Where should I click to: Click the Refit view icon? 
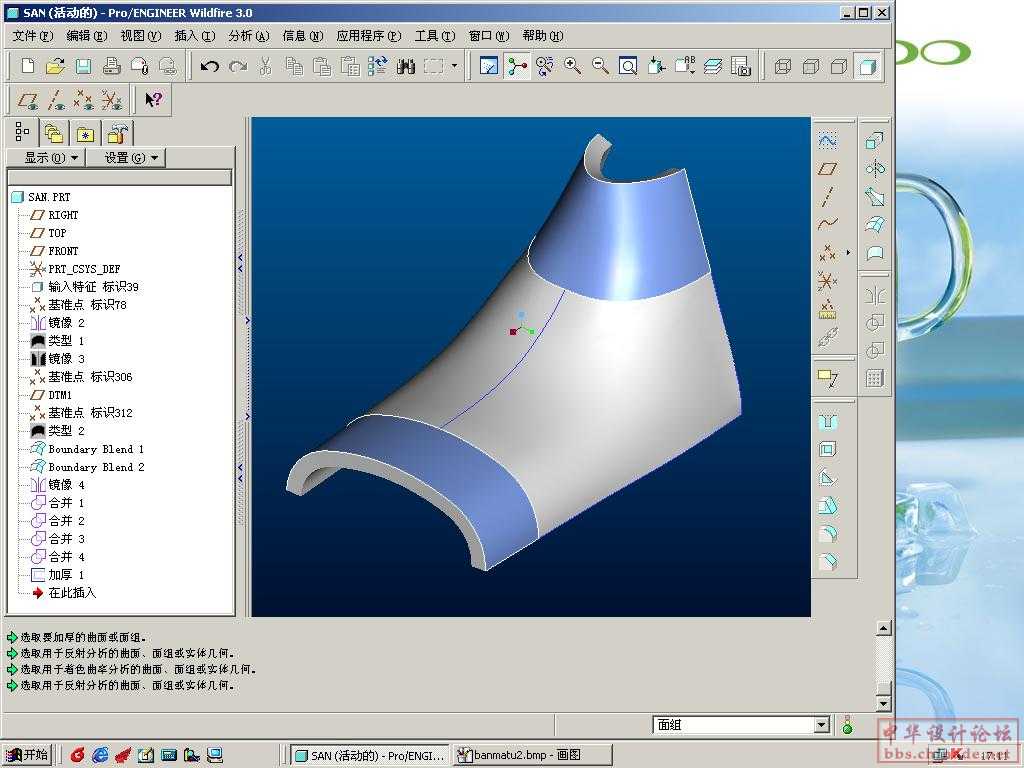coord(628,66)
